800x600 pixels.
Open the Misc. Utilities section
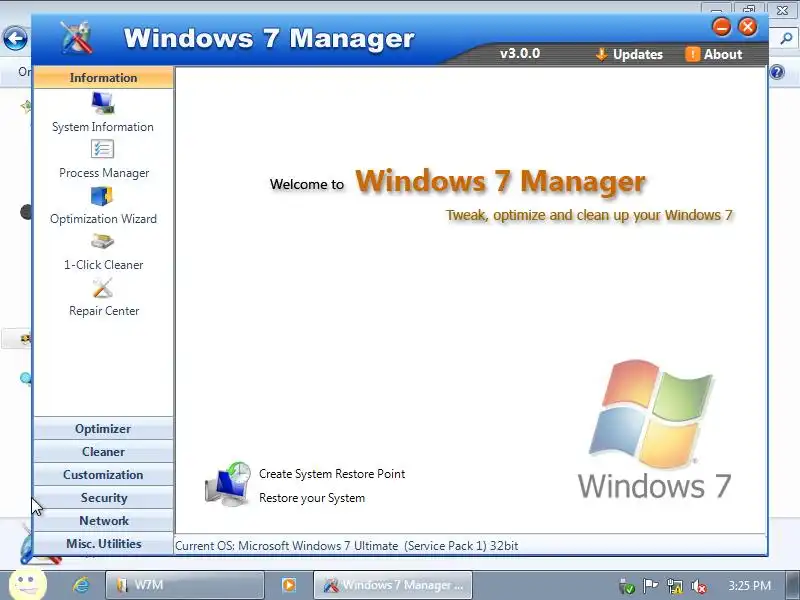coord(104,543)
